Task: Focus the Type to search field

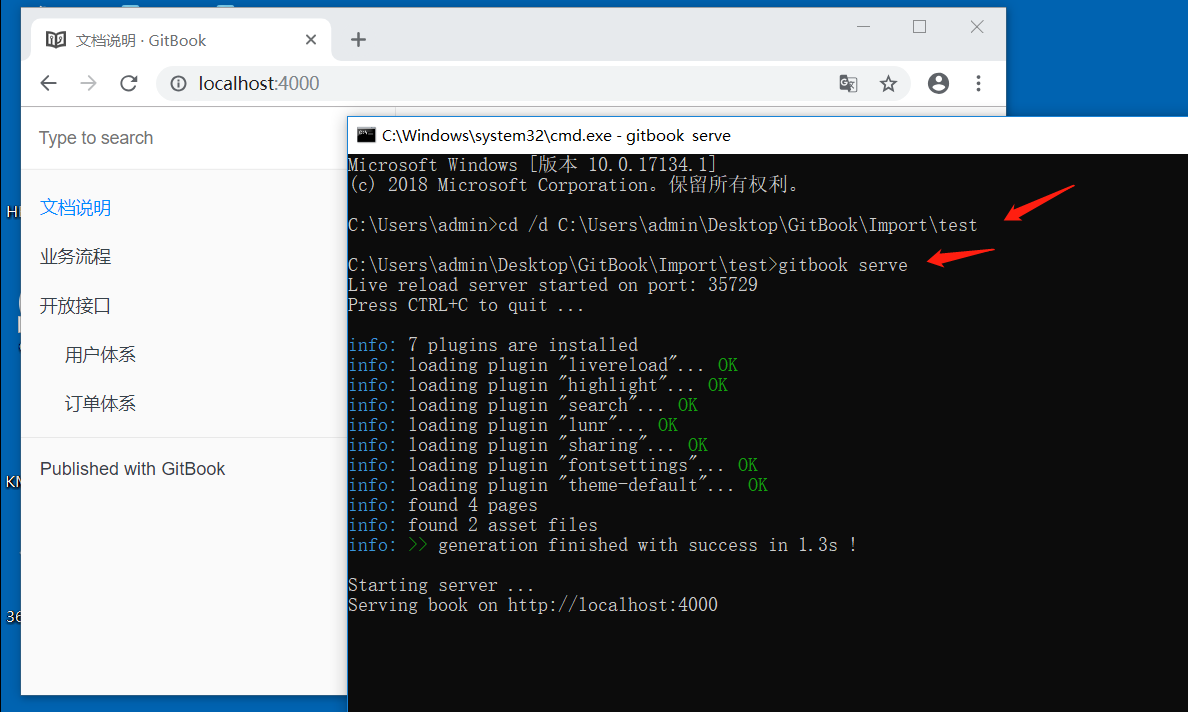Action: [x=184, y=138]
